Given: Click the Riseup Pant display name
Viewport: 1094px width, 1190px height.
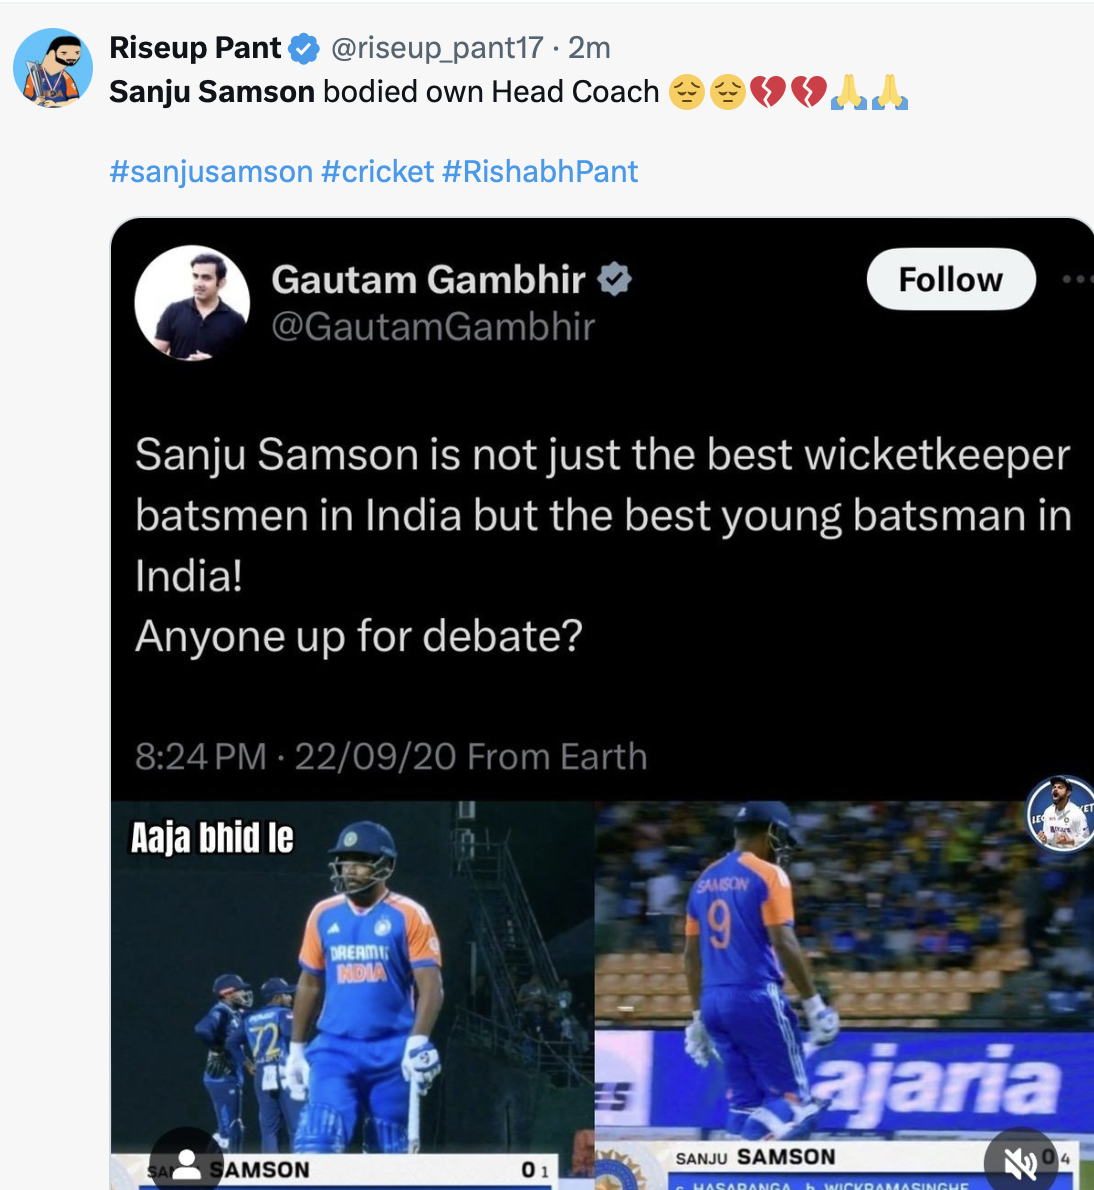Looking at the screenshot, I should click(196, 48).
